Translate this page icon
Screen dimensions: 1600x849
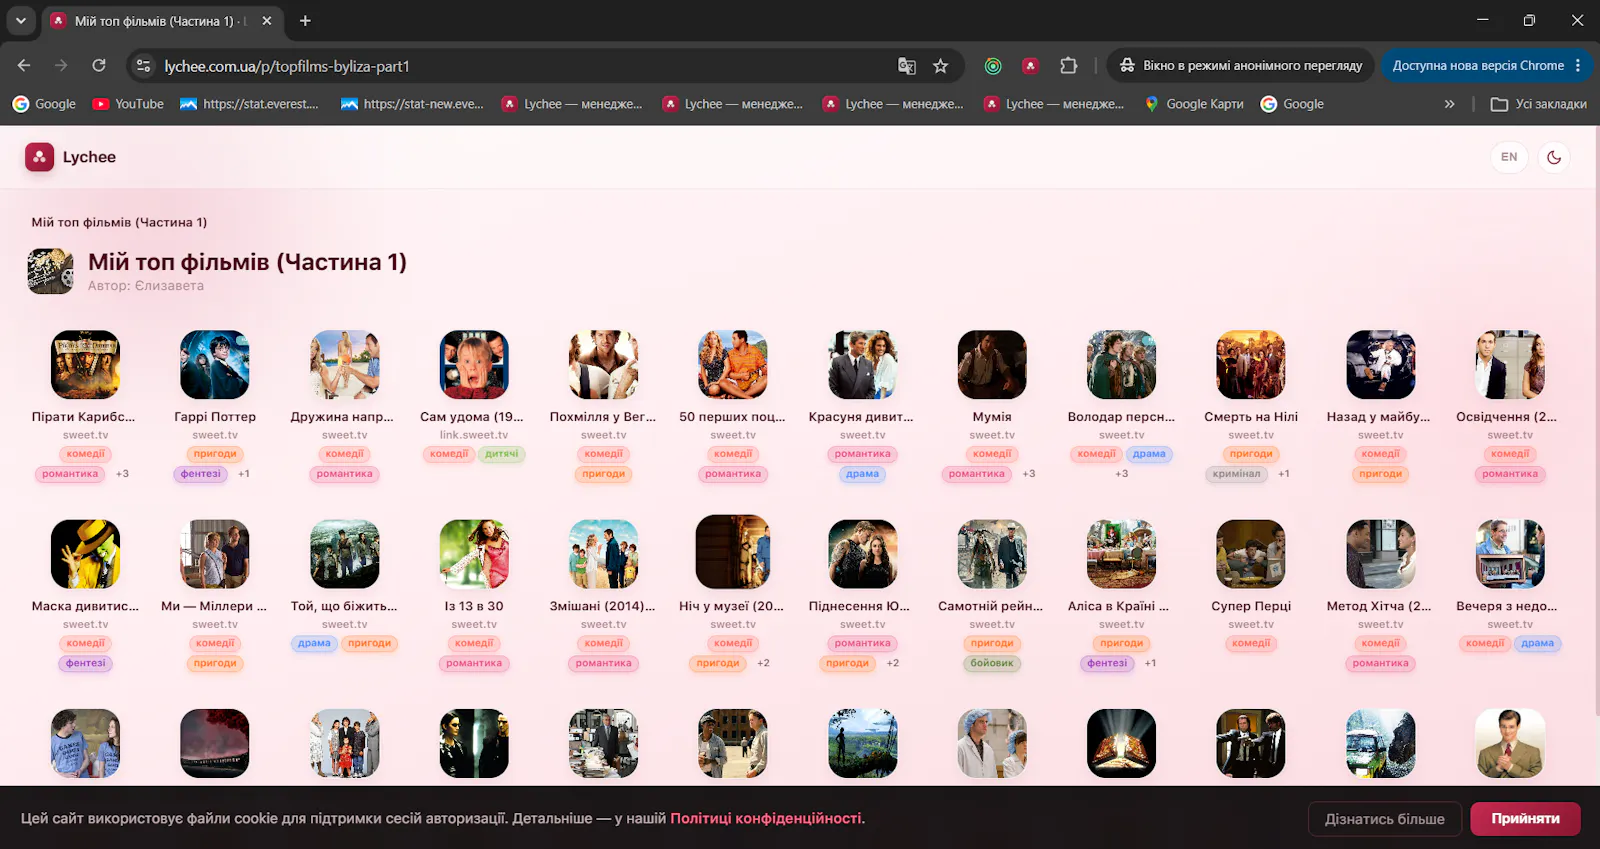pyautogui.click(x=907, y=66)
